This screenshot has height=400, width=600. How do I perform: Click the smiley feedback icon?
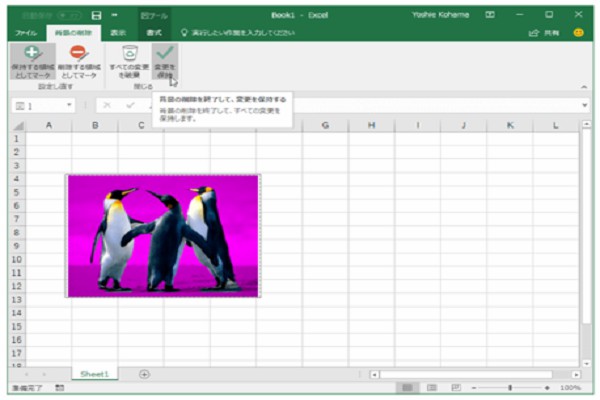pos(578,33)
